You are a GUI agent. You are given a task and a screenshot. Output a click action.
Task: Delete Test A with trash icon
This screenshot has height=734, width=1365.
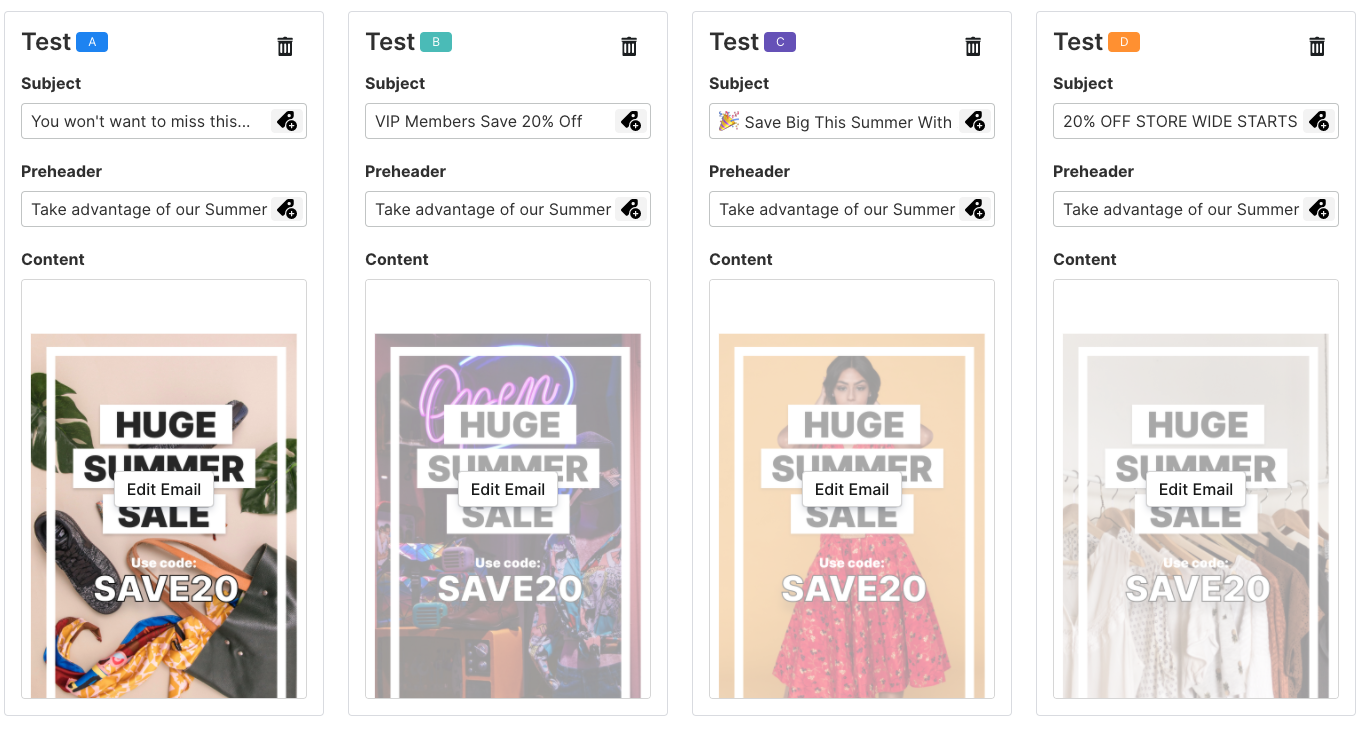click(x=285, y=46)
